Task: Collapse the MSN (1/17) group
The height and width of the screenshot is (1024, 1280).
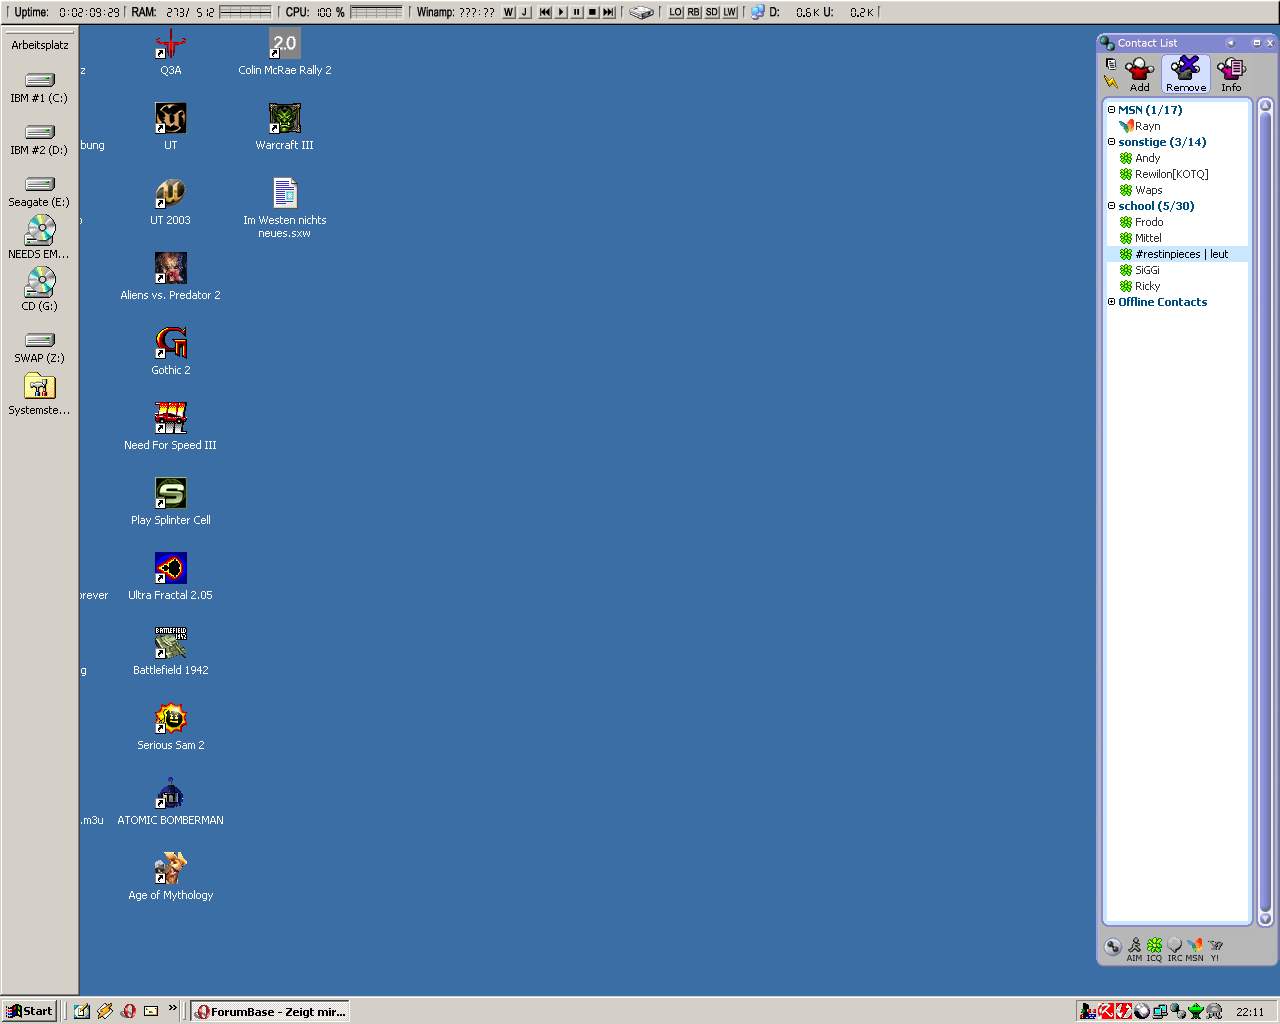Action: pos(1111,110)
